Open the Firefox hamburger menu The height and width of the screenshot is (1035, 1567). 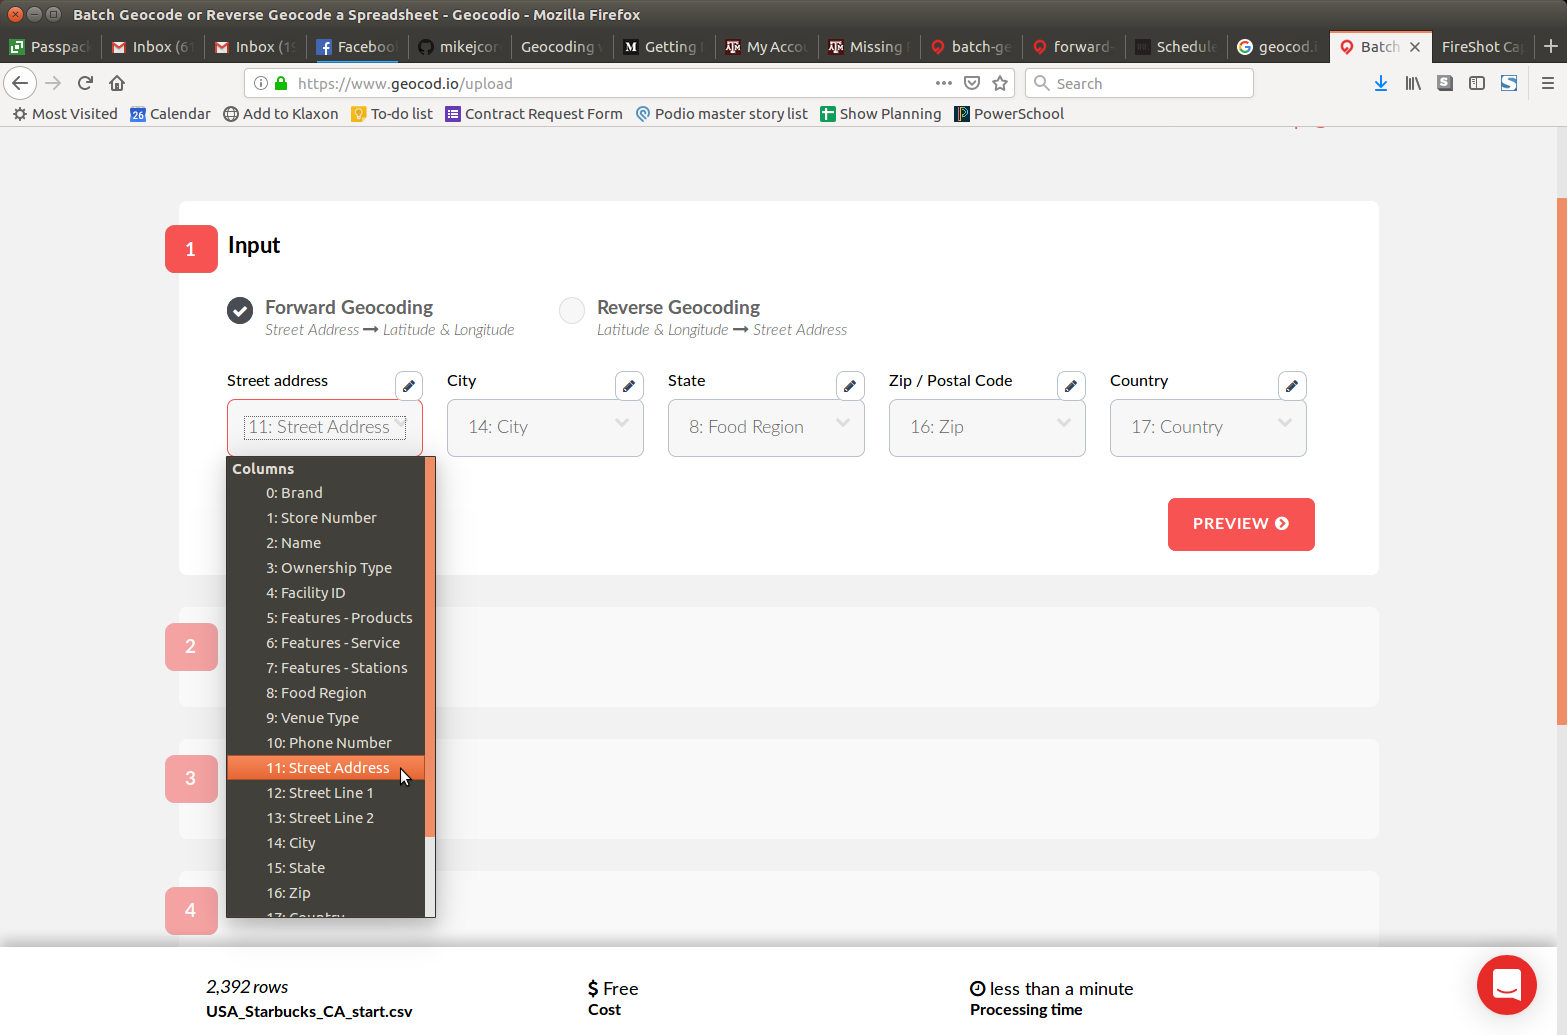(1547, 83)
